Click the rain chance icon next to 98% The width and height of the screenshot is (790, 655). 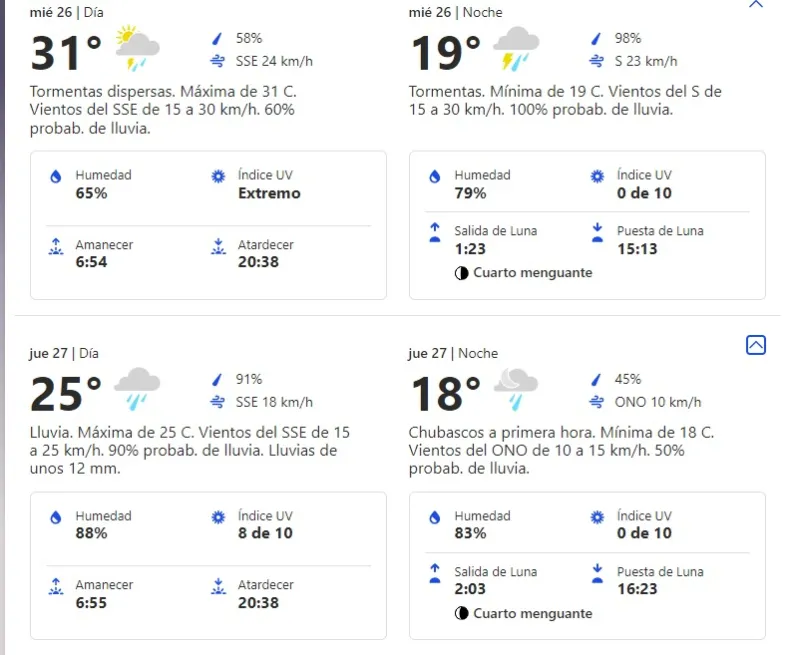point(597,39)
